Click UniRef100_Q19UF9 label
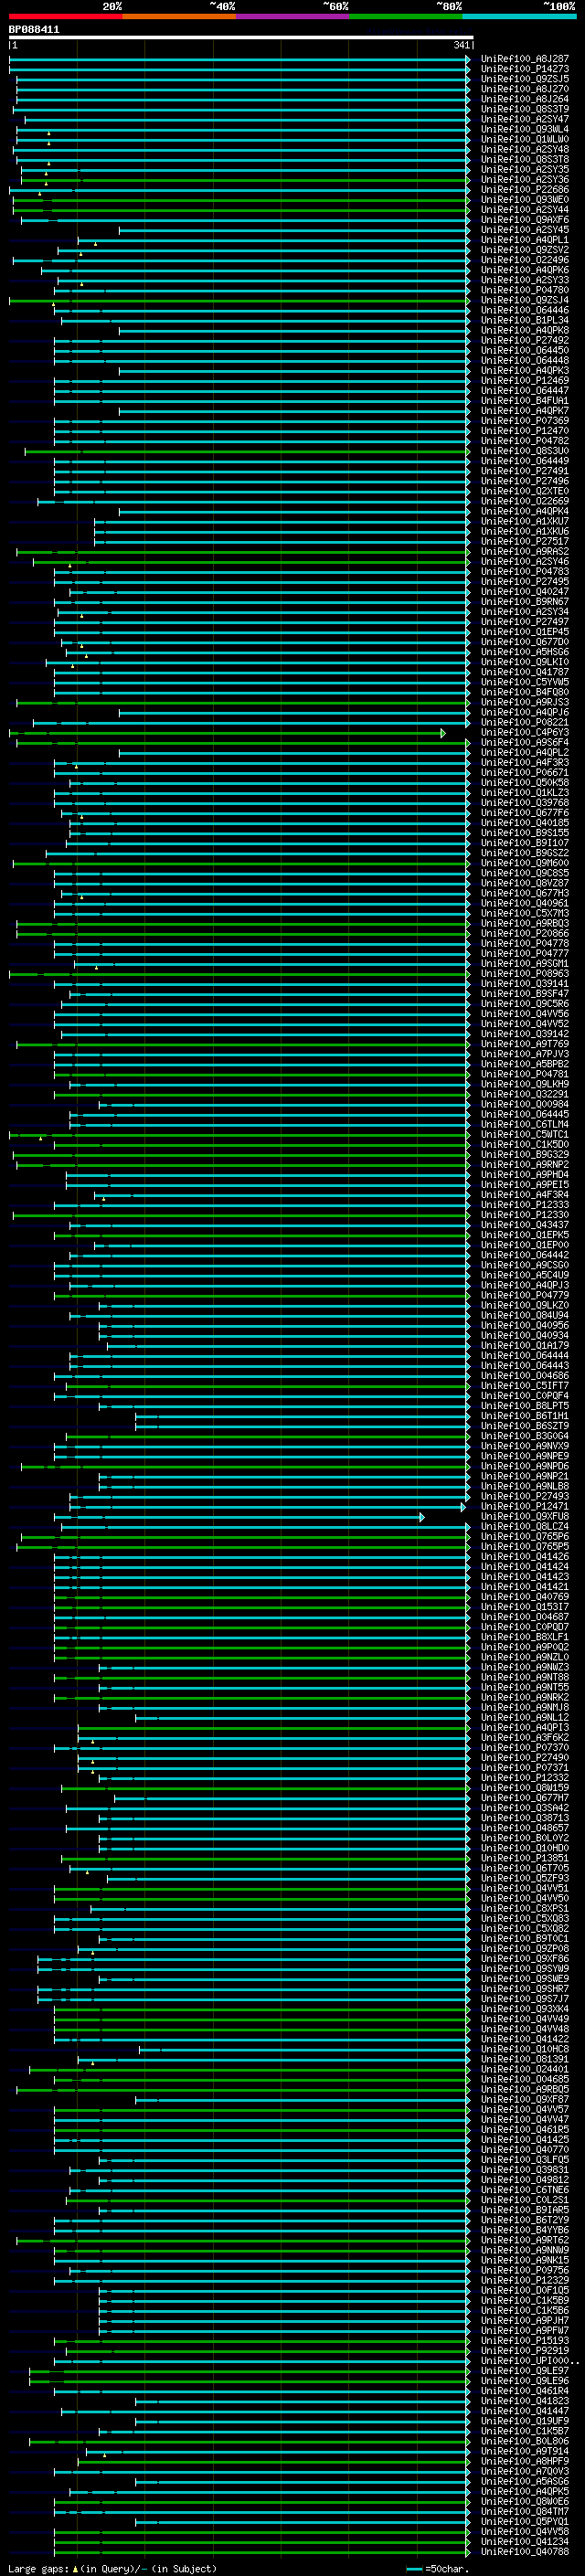The image size is (585, 2576). (525, 2420)
